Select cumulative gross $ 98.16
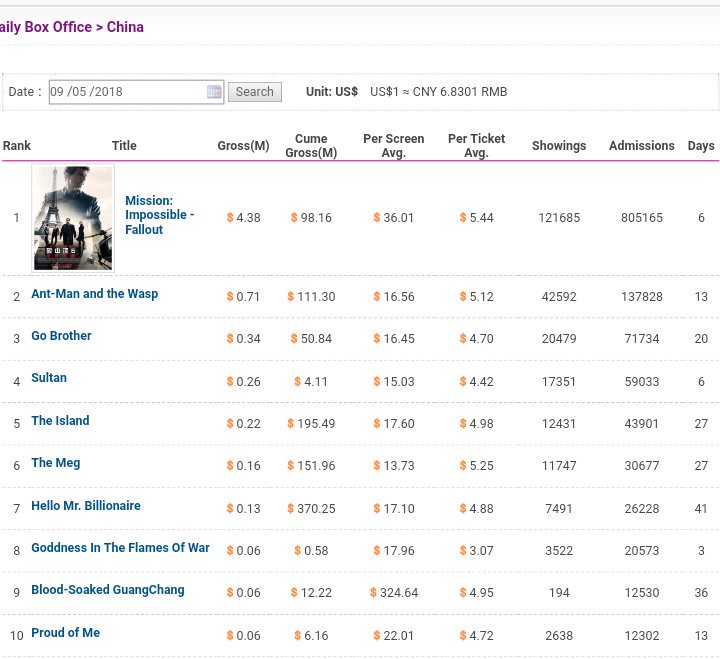 click(x=311, y=218)
